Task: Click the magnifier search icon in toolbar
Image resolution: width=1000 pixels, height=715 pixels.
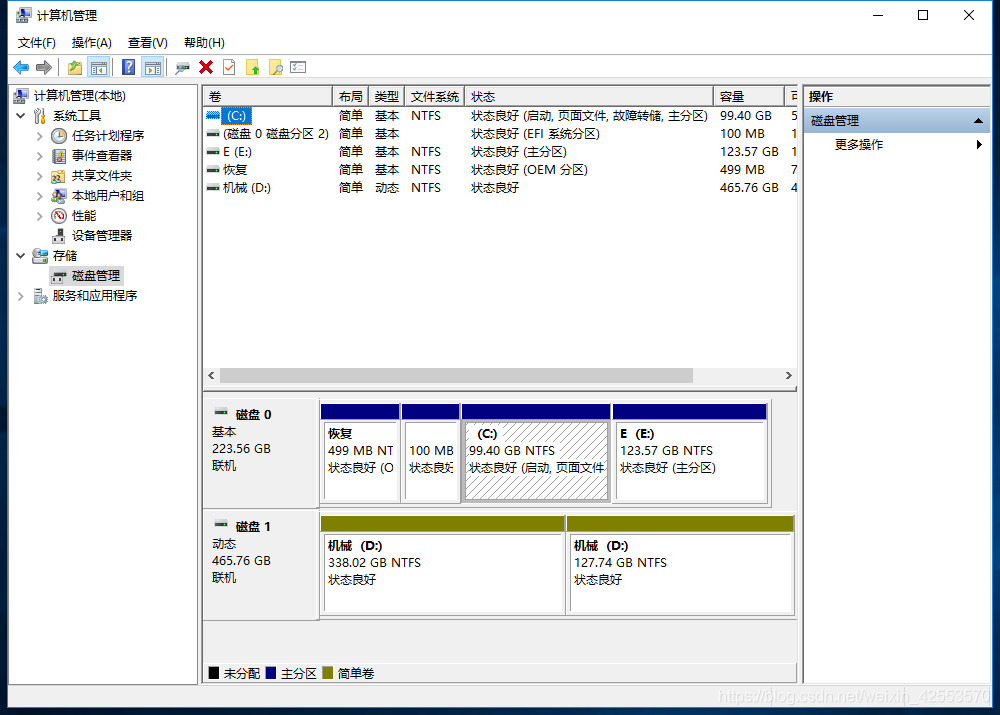Action: click(x=276, y=67)
